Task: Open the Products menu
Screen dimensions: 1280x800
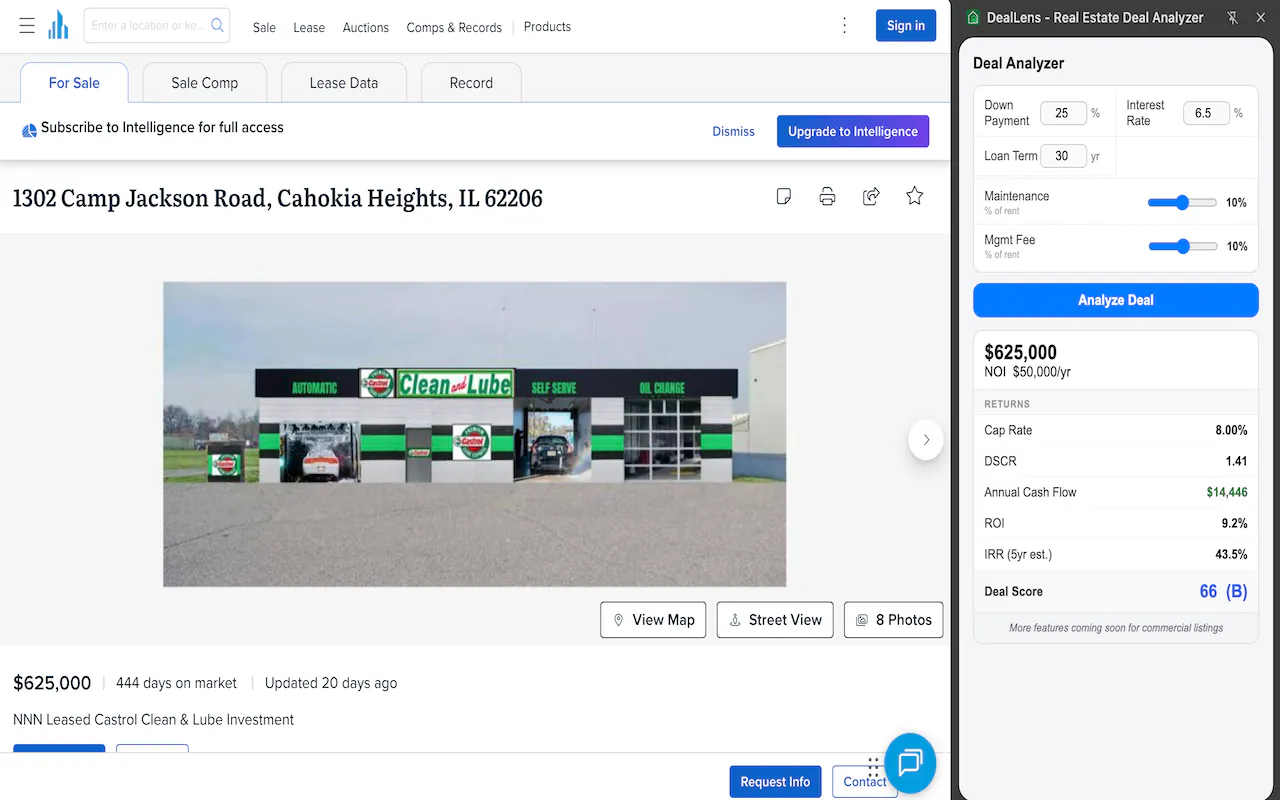Action: (547, 27)
